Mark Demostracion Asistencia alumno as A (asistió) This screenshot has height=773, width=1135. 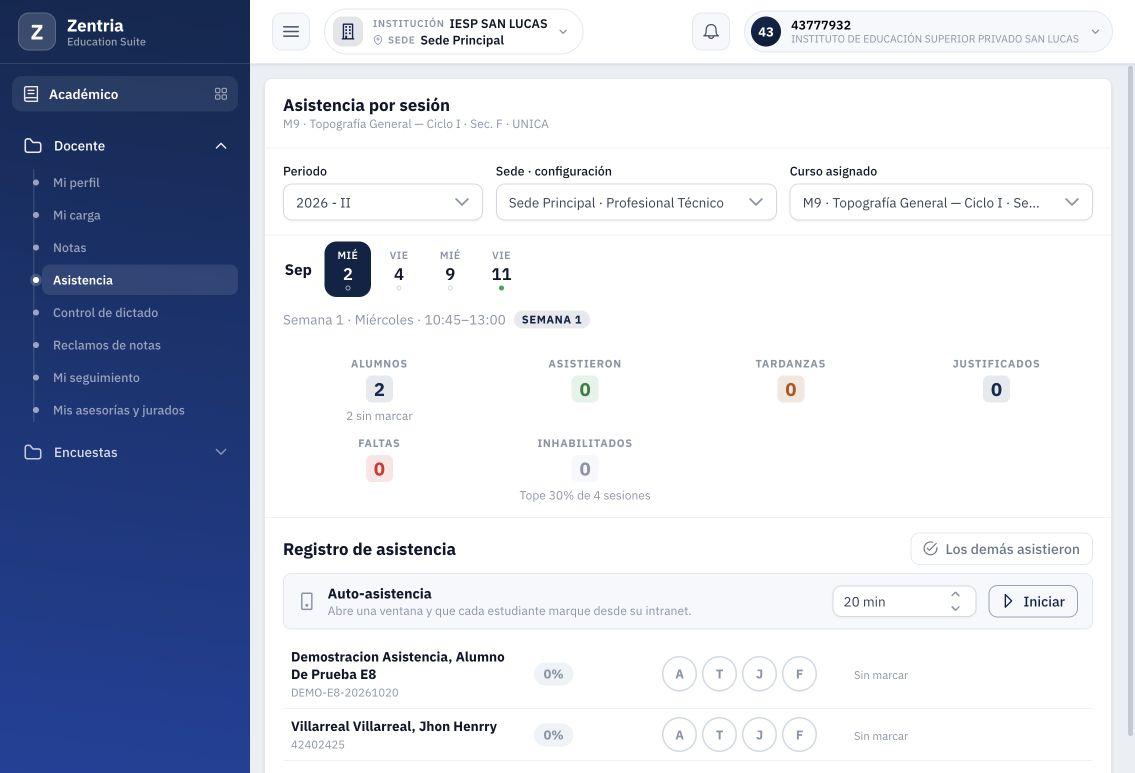(679, 674)
